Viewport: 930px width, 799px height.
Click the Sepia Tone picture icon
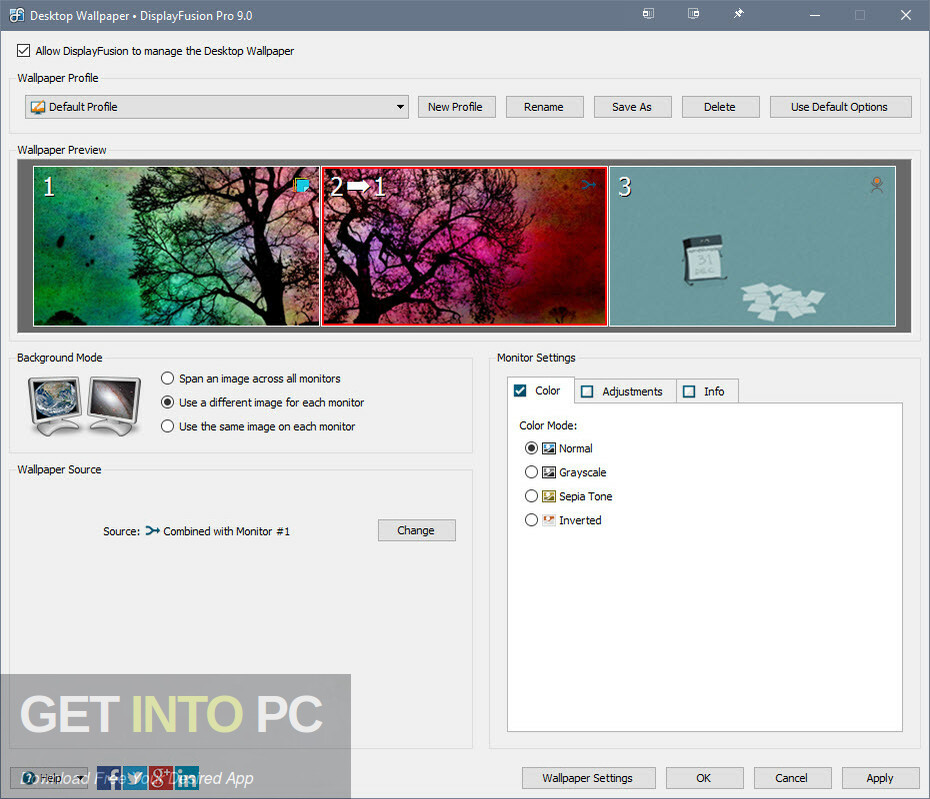click(549, 496)
